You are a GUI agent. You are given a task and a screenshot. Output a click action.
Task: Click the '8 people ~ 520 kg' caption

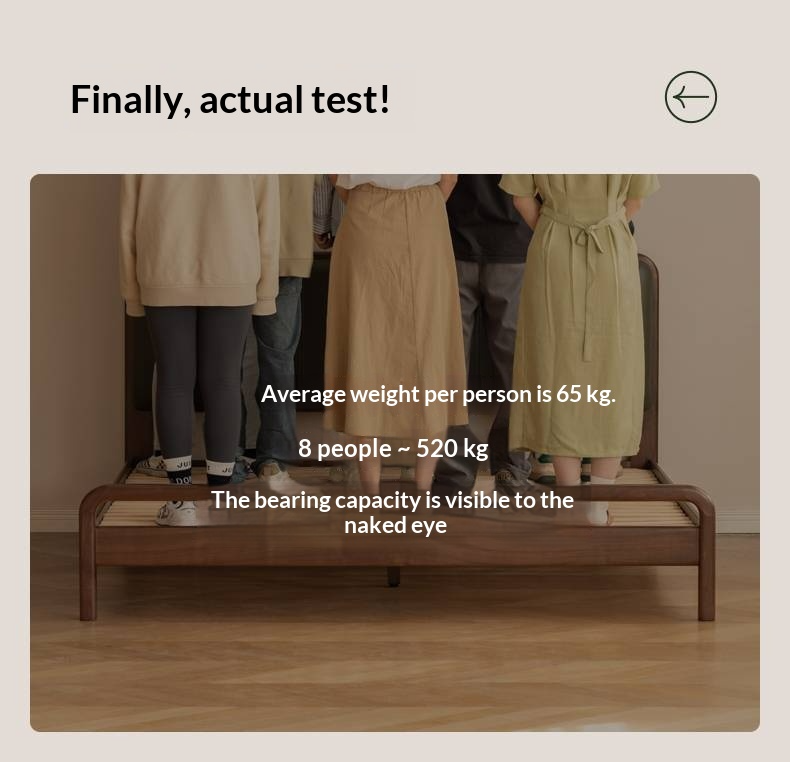[393, 449]
